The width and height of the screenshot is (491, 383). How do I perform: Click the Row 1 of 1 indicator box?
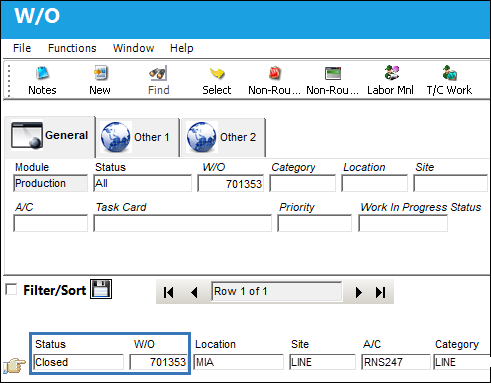pos(276,292)
